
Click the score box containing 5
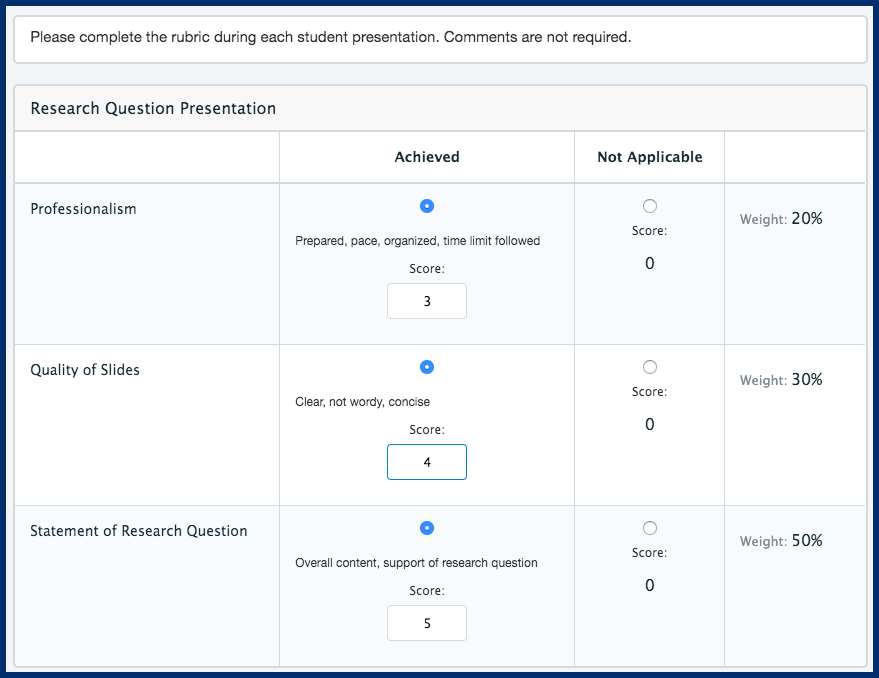(427, 623)
